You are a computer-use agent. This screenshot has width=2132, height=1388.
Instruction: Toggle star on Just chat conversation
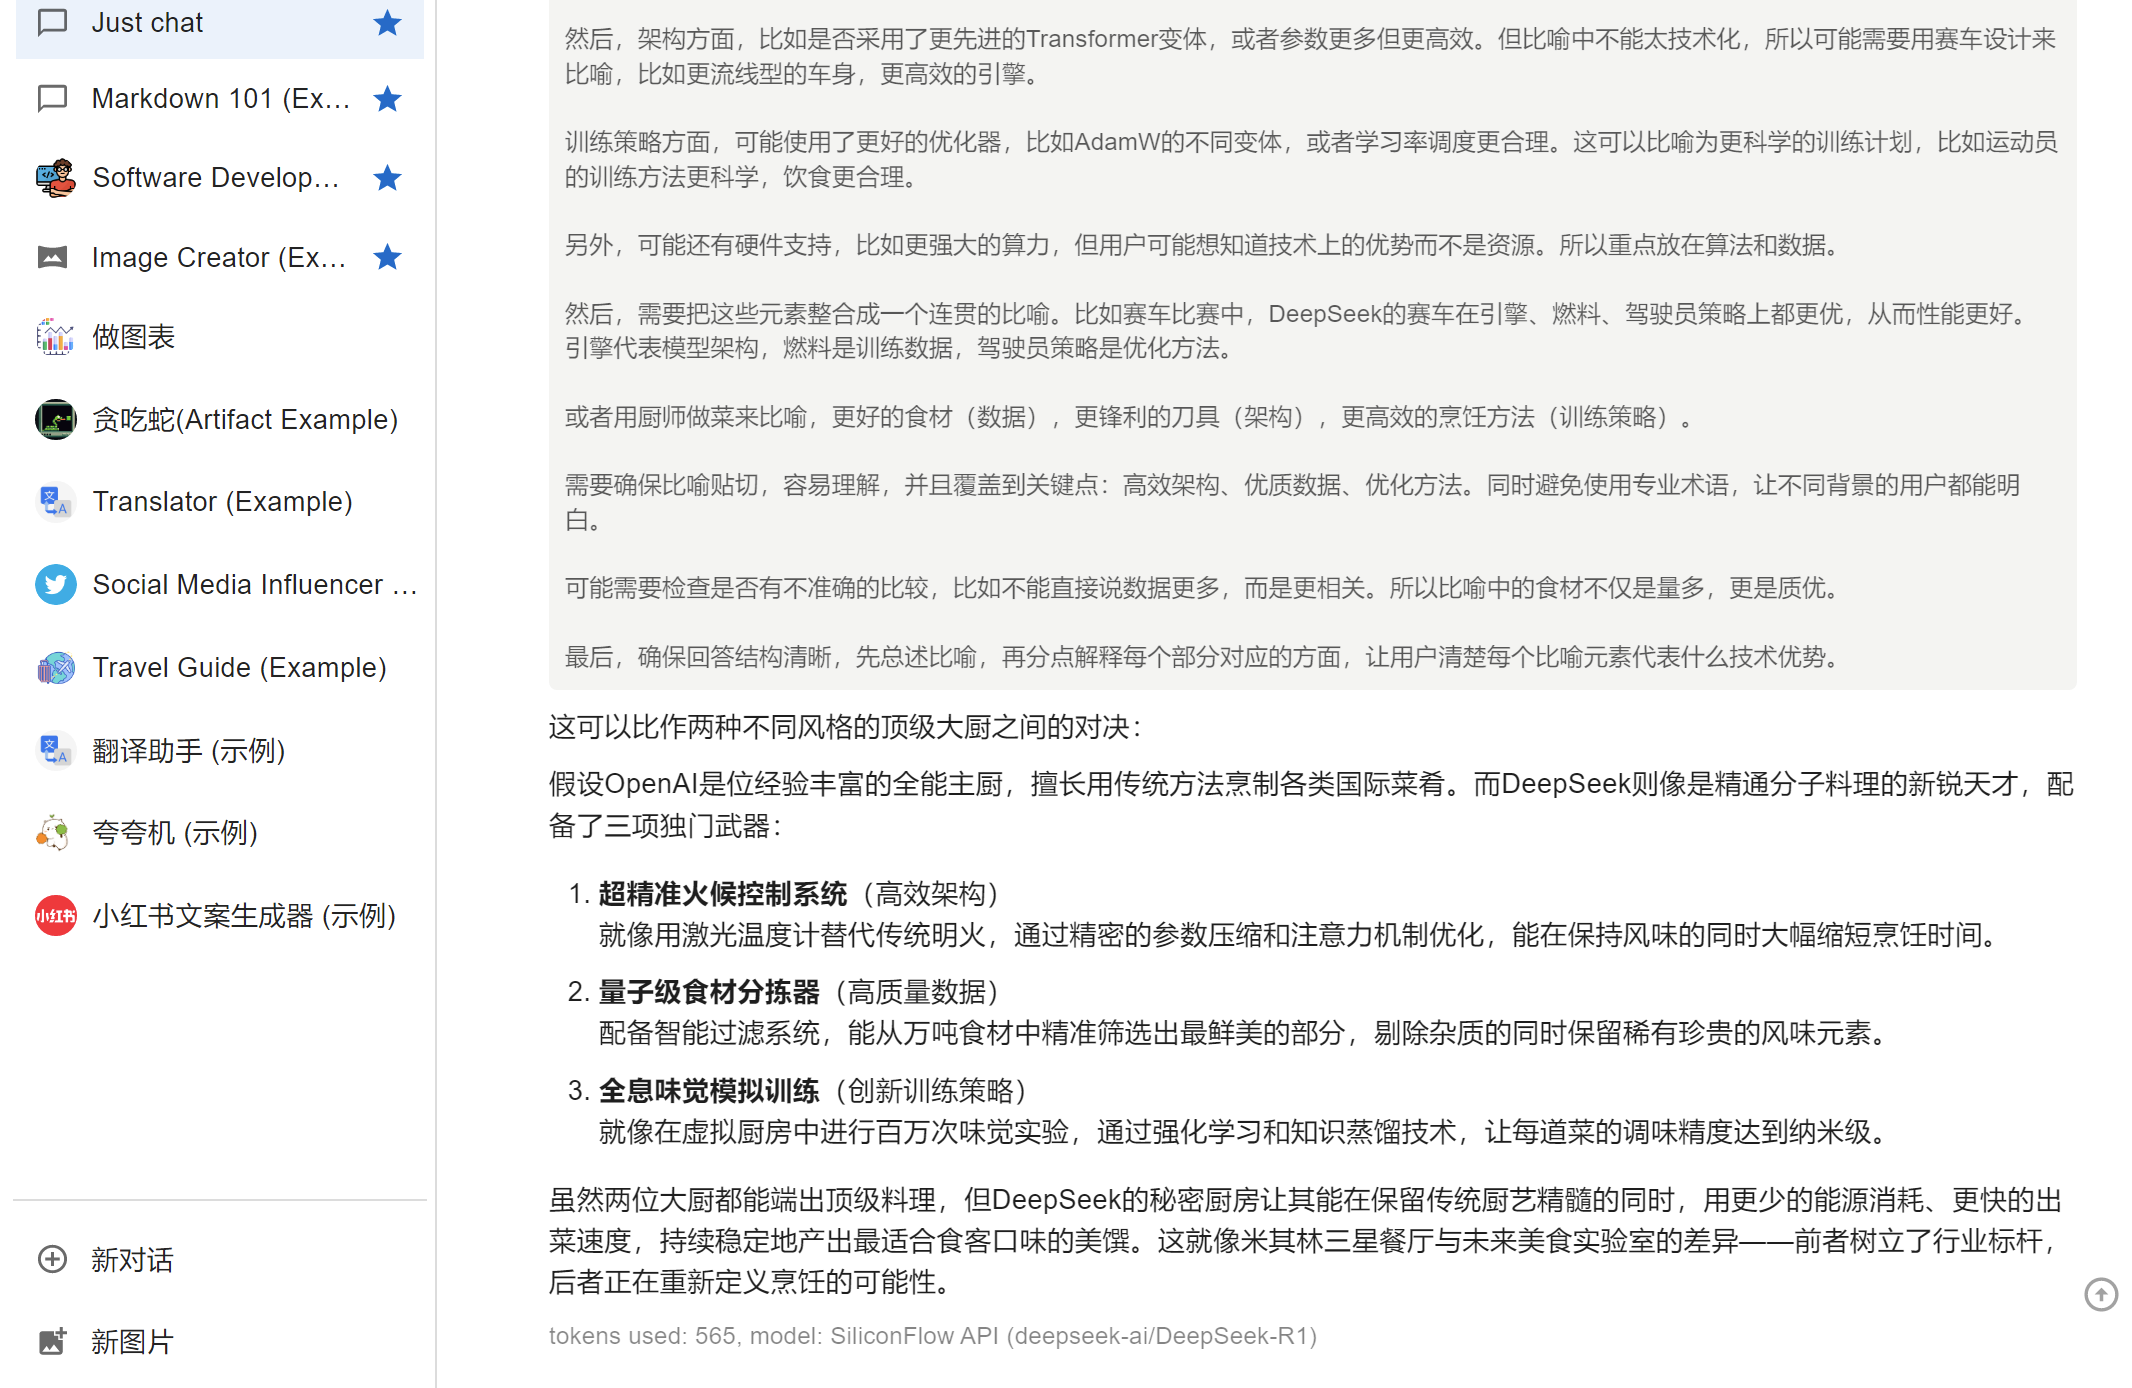pyautogui.click(x=387, y=23)
